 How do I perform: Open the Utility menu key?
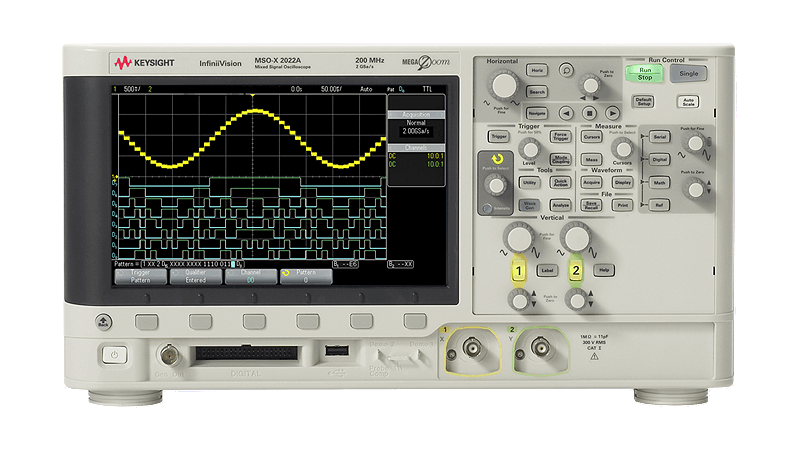(529, 182)
